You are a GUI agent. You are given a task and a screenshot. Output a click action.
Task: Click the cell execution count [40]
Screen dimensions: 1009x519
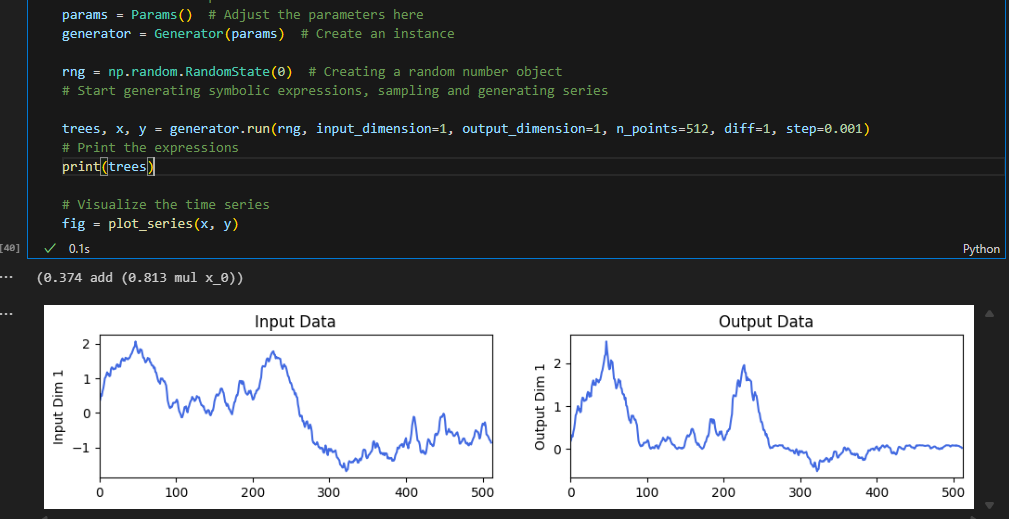(x=12, y=246)
